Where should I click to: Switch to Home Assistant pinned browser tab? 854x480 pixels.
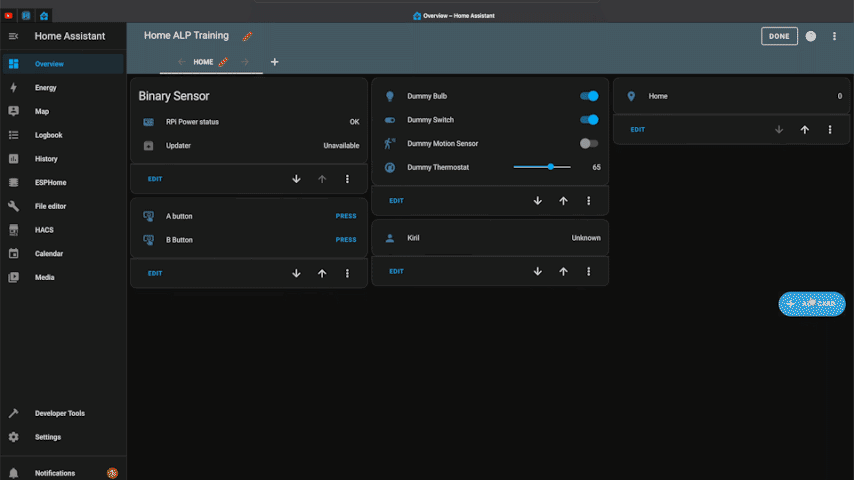[44, 16]
